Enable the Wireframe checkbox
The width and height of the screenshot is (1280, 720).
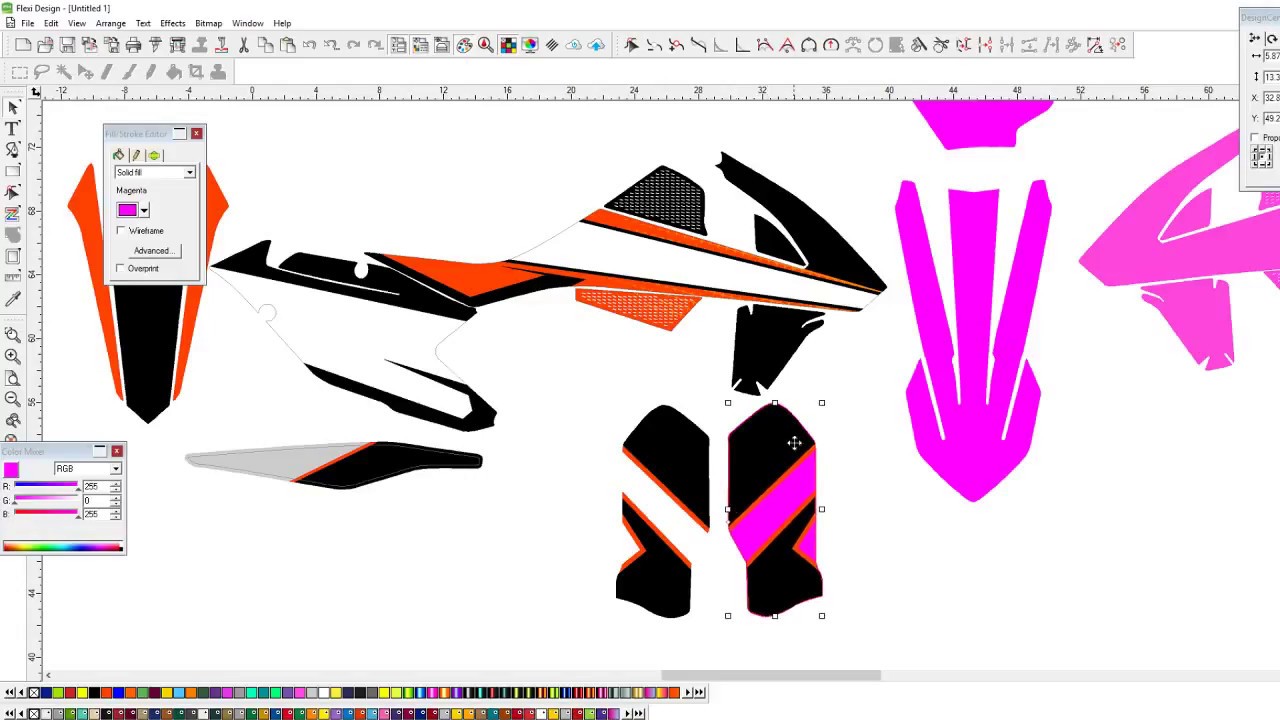[x=120, y=230]
